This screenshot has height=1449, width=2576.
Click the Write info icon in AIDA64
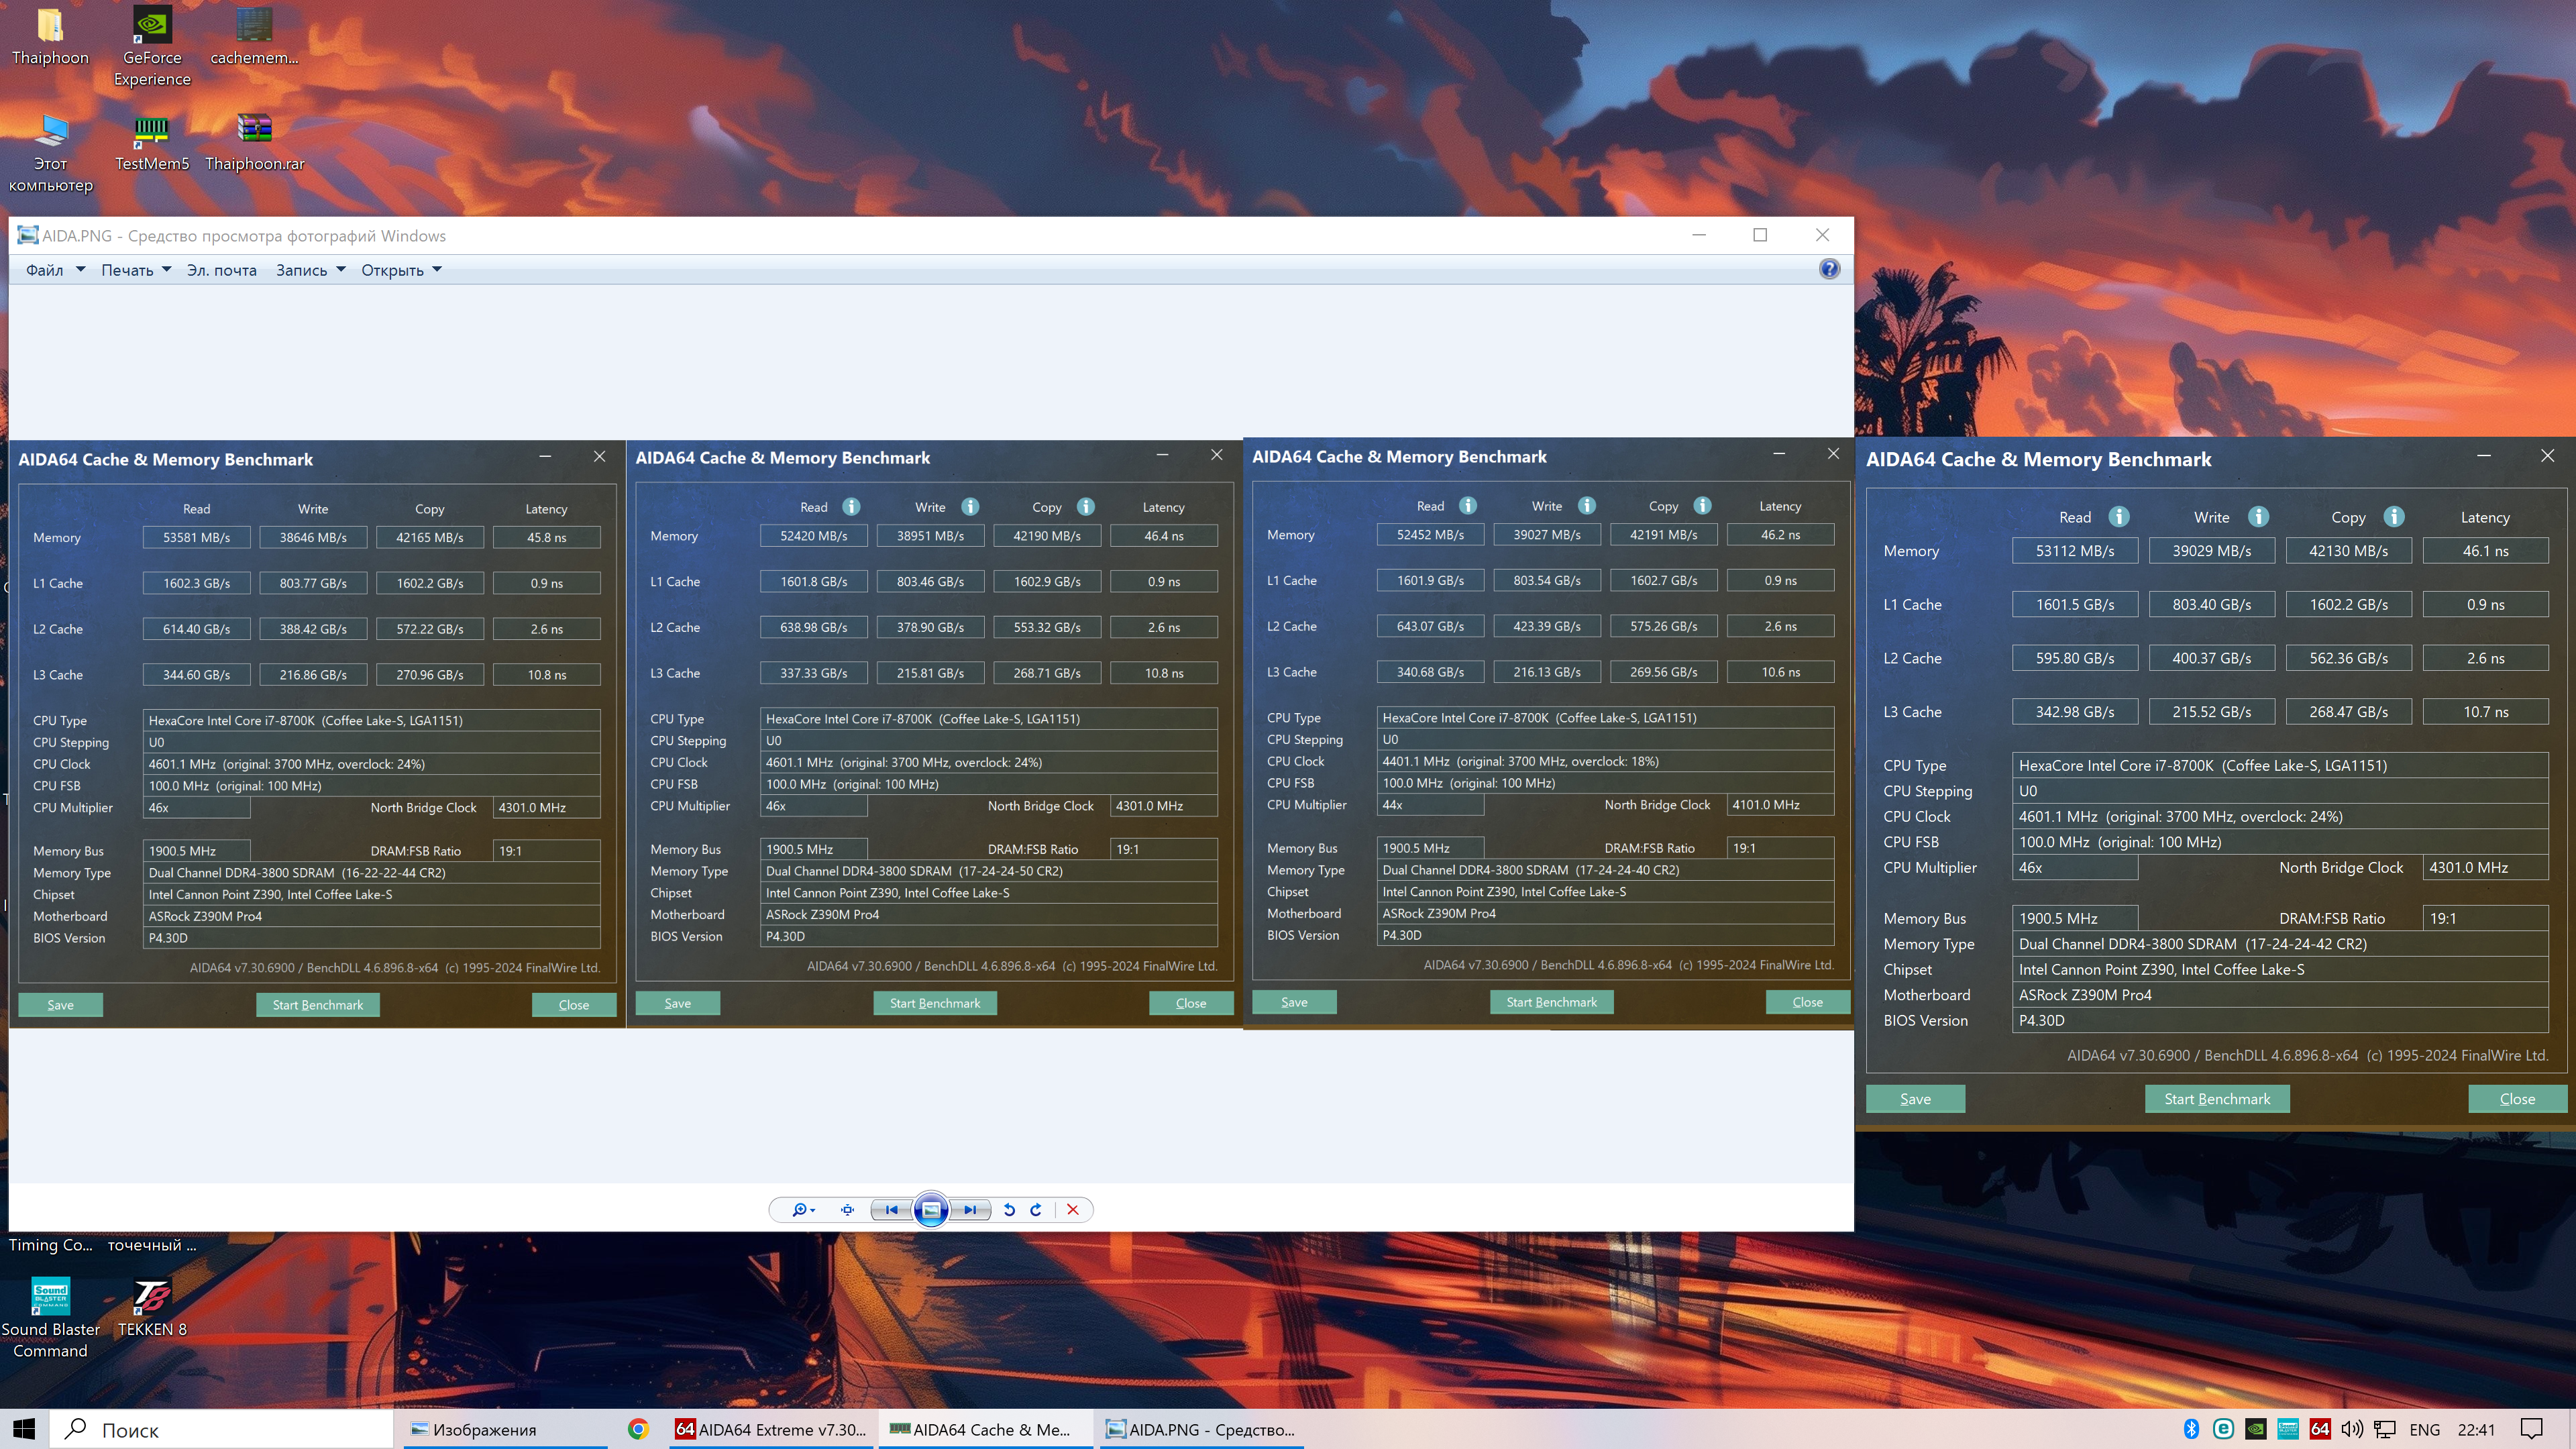2258,517
